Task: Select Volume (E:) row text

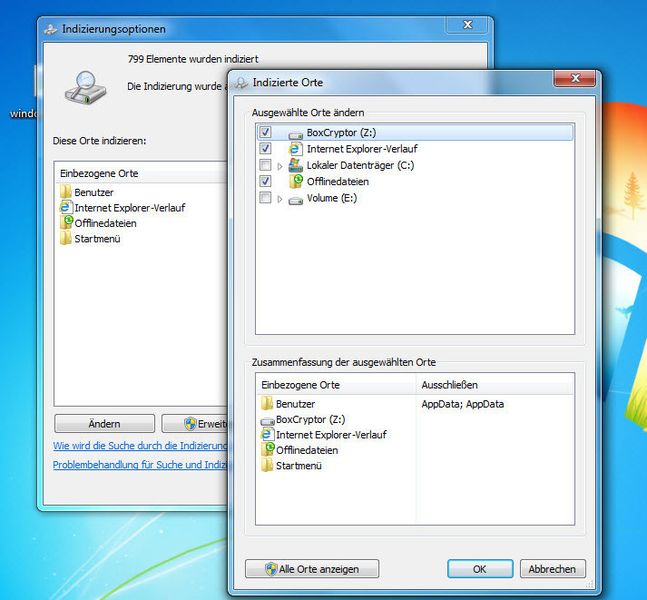Action: pos(332,198)
